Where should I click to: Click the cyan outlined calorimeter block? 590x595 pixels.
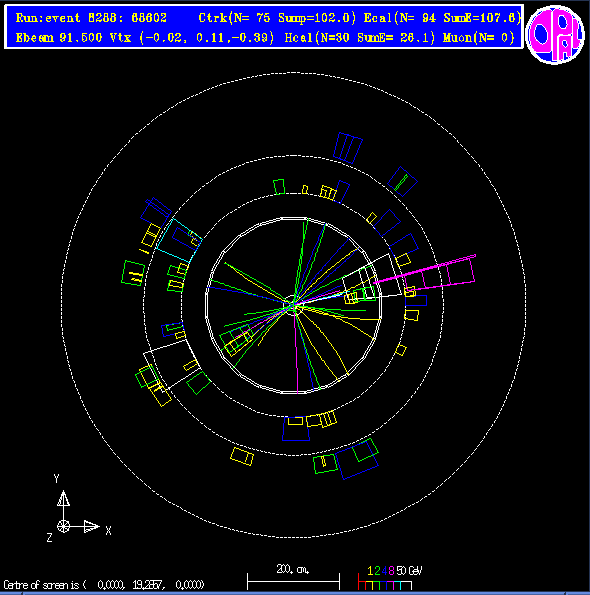[x=179, y=240]
